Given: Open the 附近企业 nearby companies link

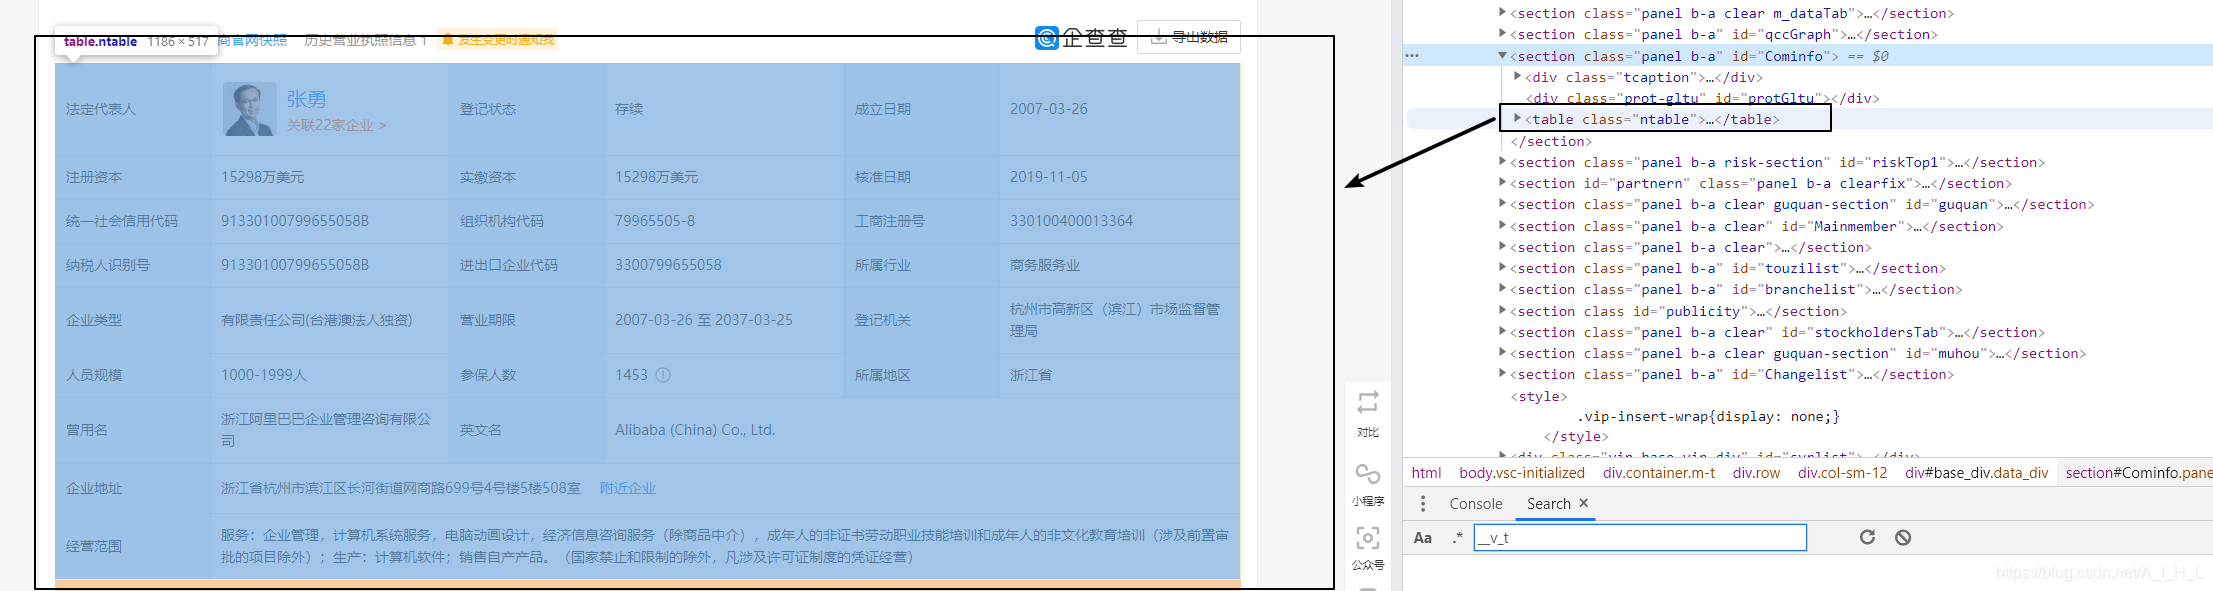Looking at the screenshot, I should coord(628,488).
